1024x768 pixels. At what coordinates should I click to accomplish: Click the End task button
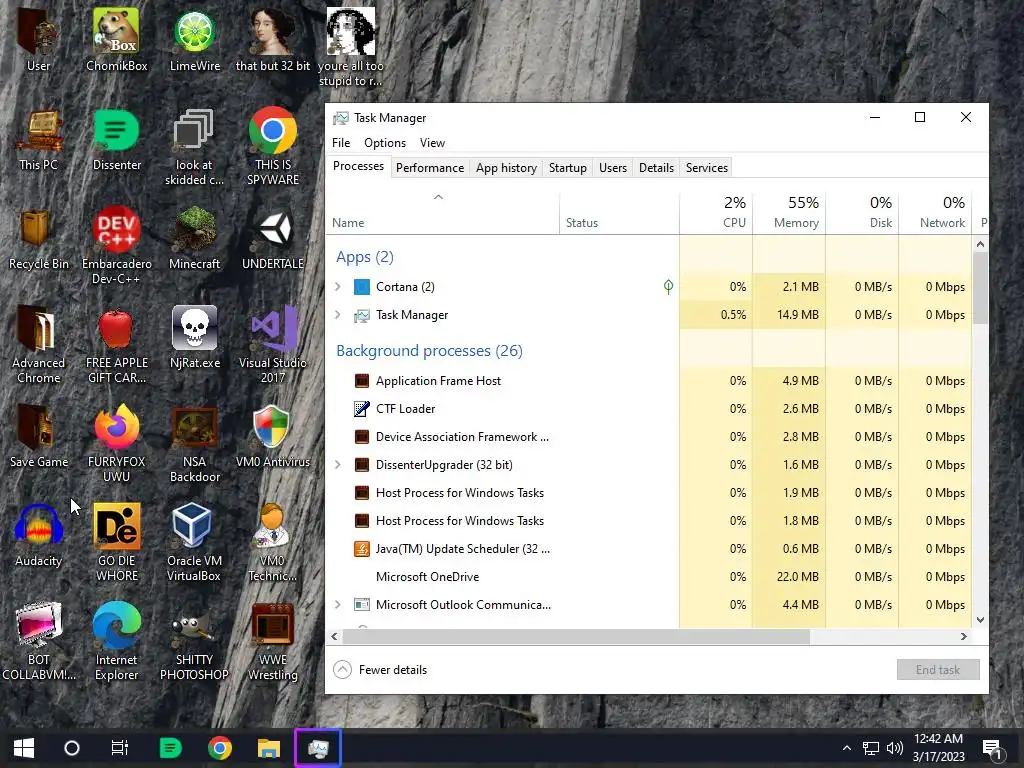(938, 669)
